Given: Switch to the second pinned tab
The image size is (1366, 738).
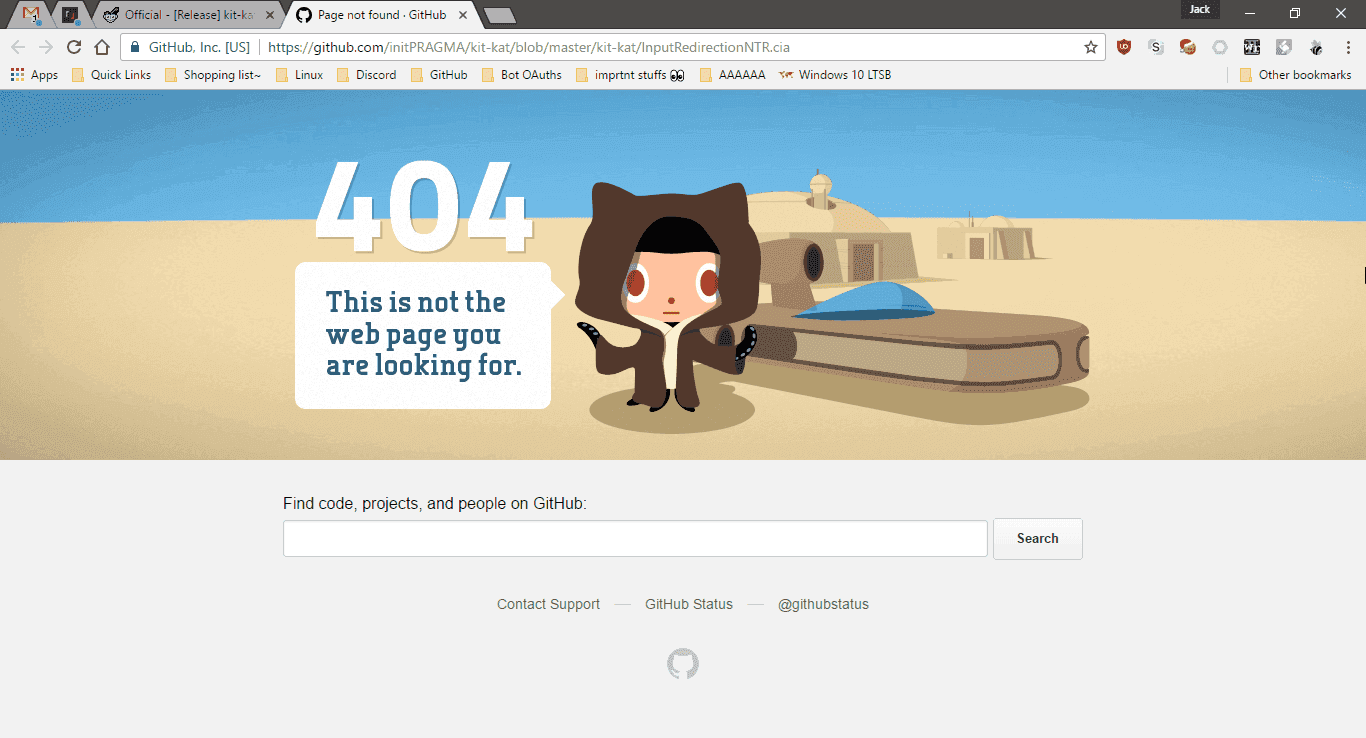Looking at the screenshot, I should click(69, 15).
